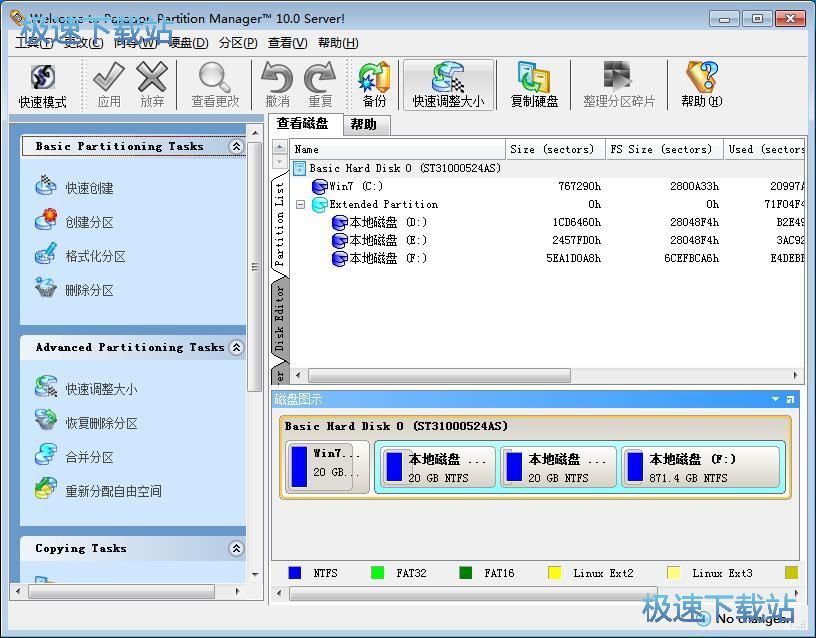Click the NTFS blue legend swatch
This screenshot has width=816, height=638.
[x=295, y=572]
